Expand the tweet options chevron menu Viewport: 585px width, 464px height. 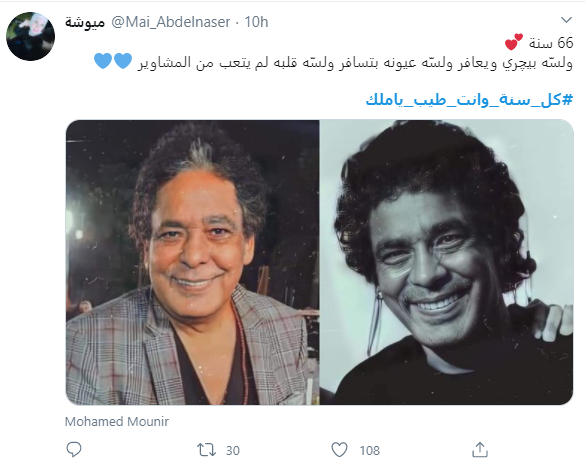[566, 20]
